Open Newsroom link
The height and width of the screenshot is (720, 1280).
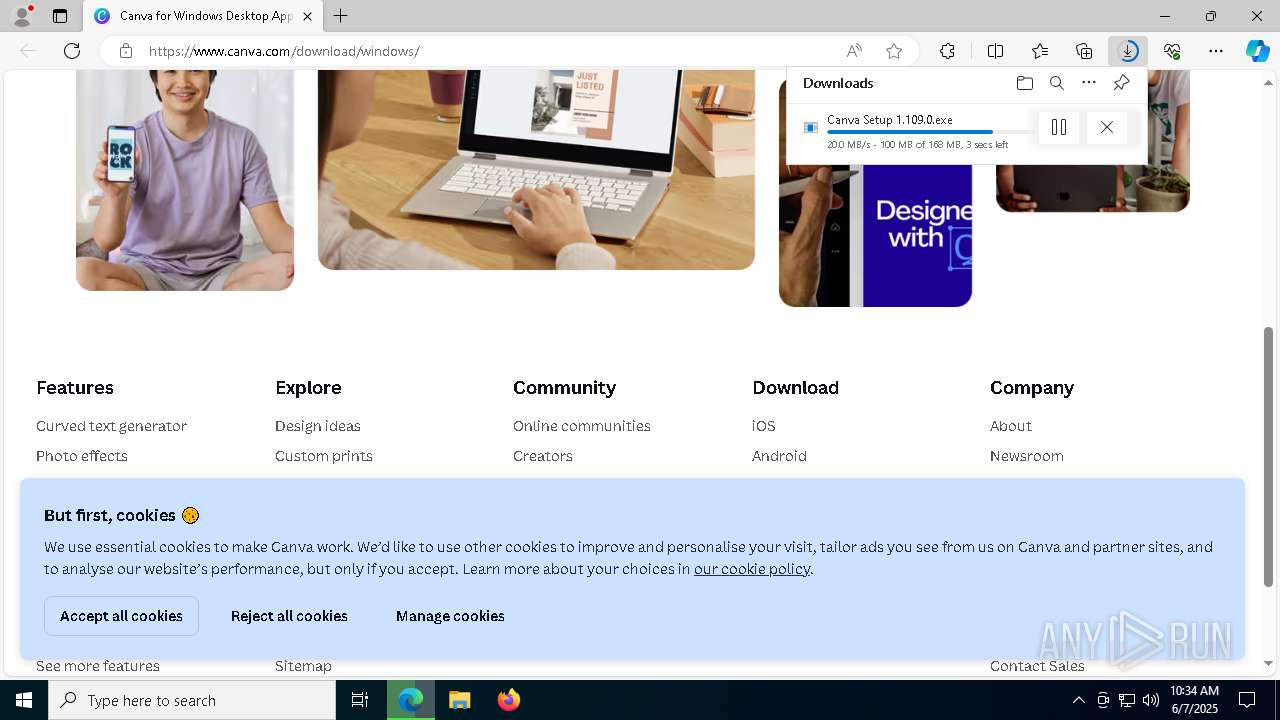1027,456
